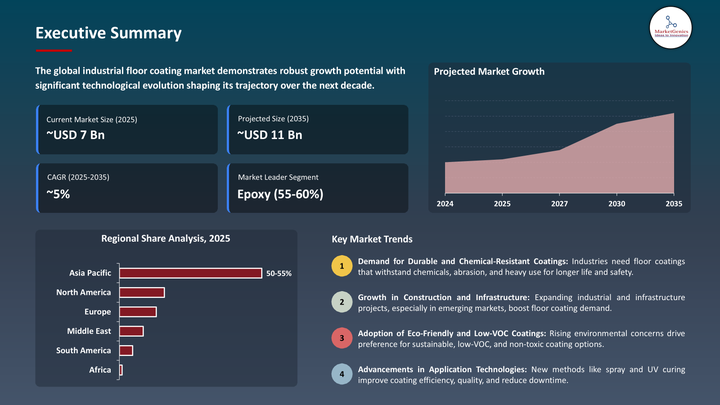Click the 2035 label on growth chart
The height and width of the screenshot is (405, 720).
674,204
